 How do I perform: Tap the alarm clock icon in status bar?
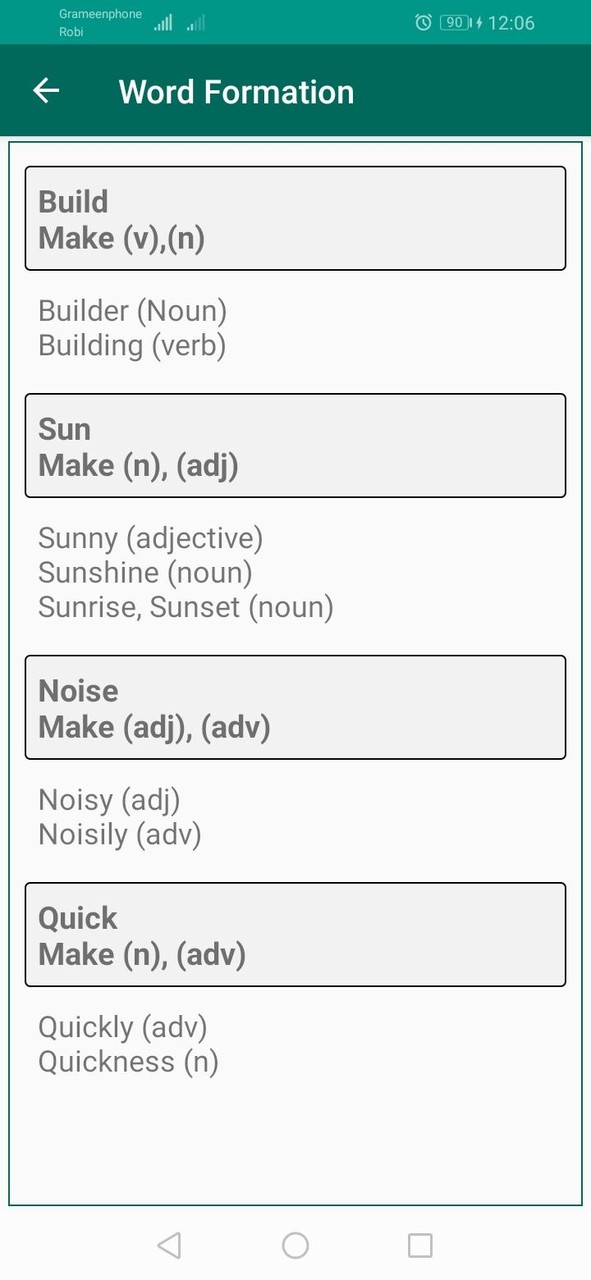(424, 22)
